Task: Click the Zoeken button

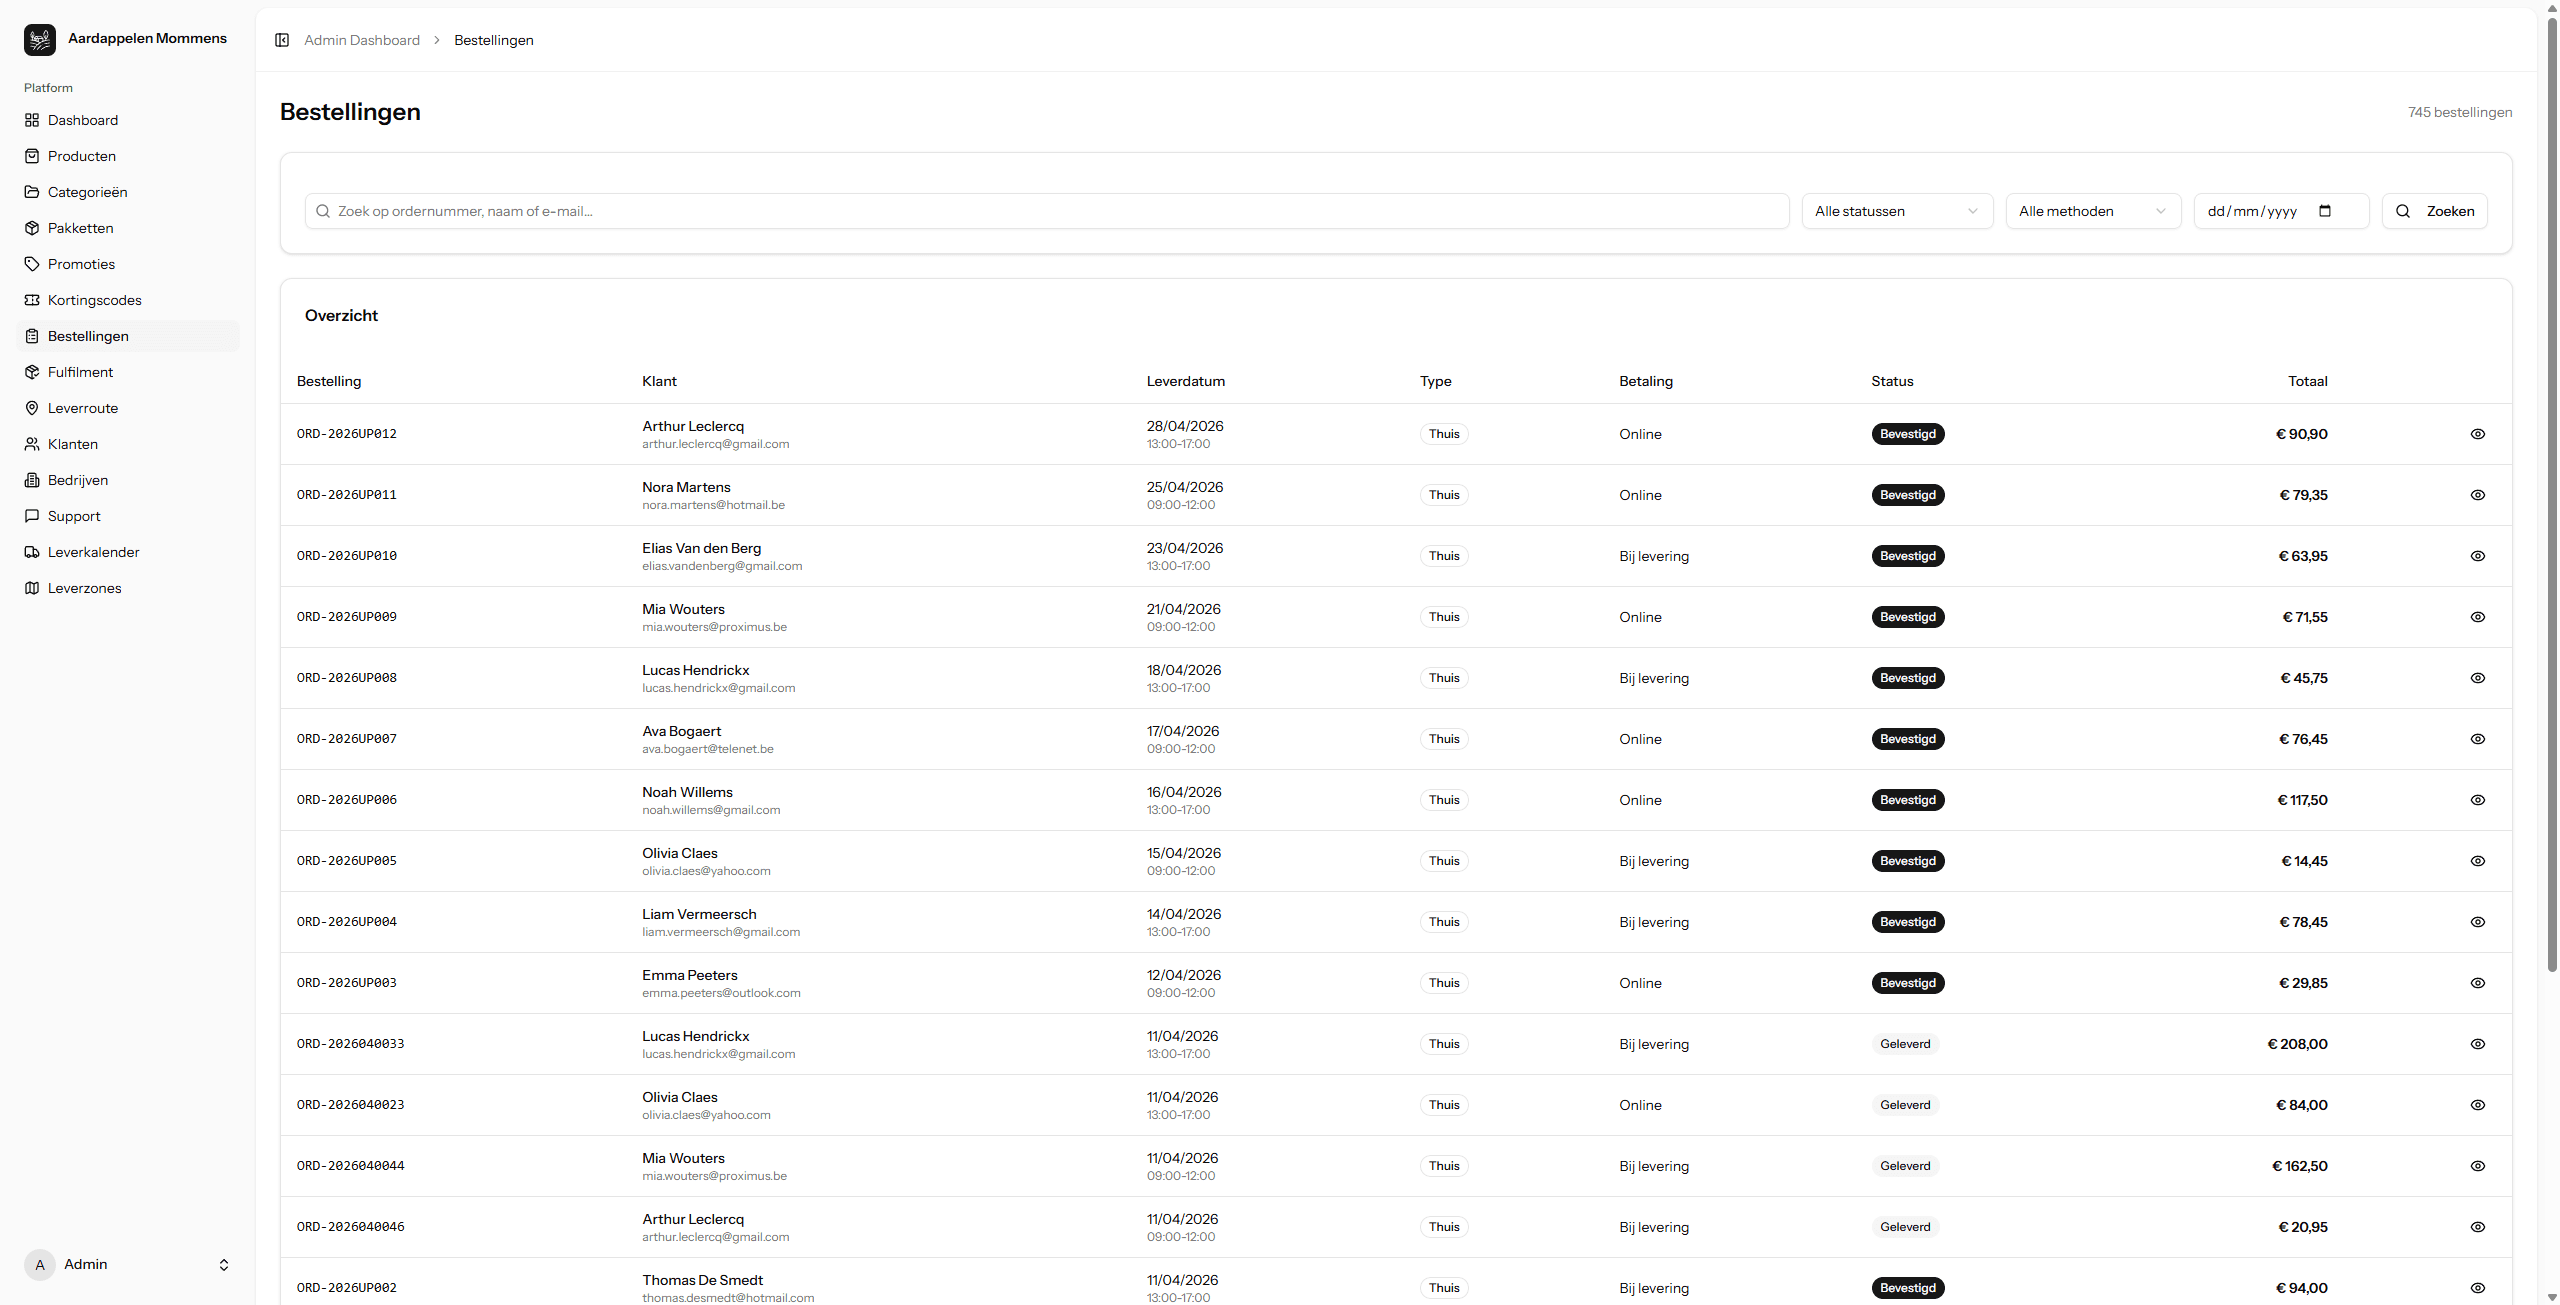Action: 2434,211
